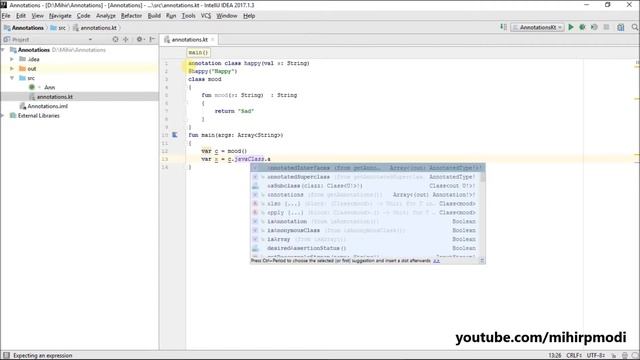
Task: Open the View menu
Action: [38, 16]
